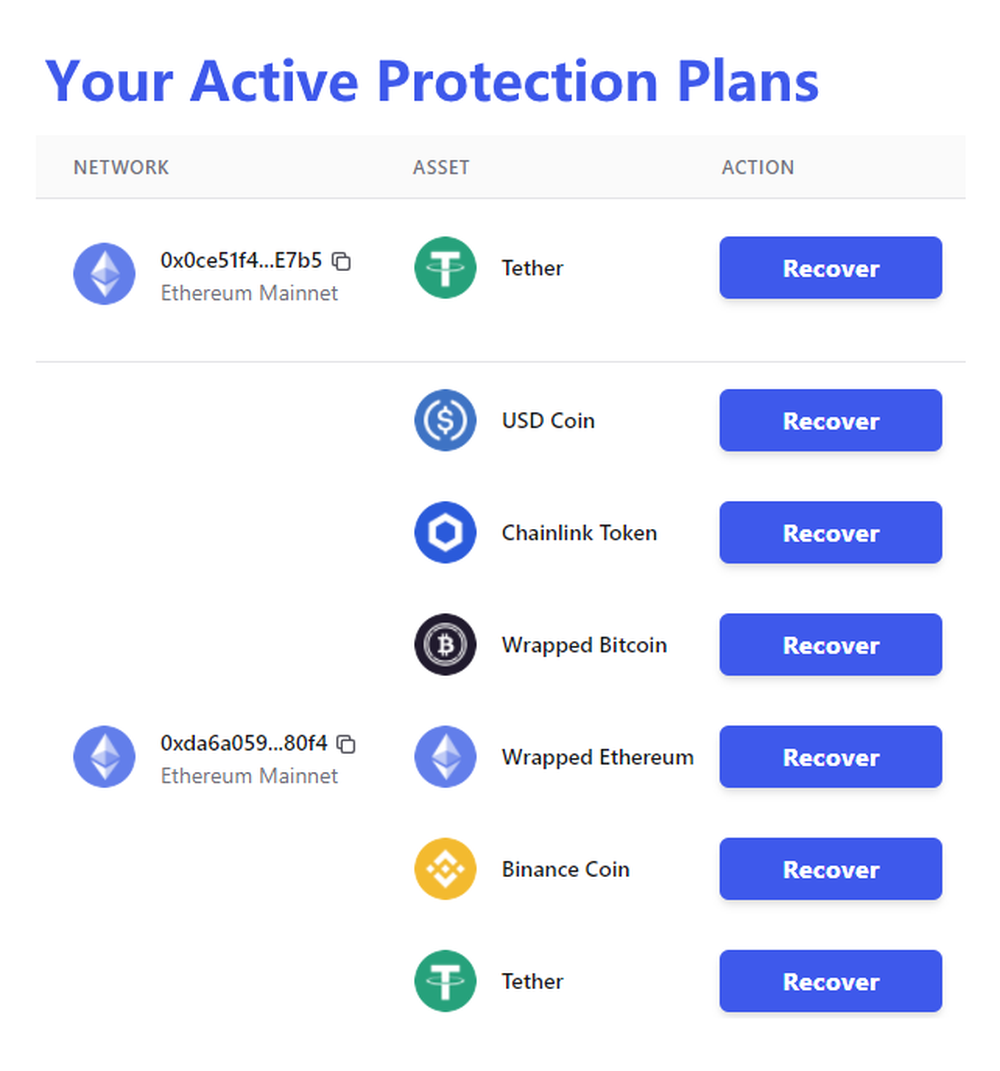Image resolution: width=1000 pixels, height=1071 pixels.
Task: Click the Wrapped Ethereum asset icon
Action: [x=445, y=757]
